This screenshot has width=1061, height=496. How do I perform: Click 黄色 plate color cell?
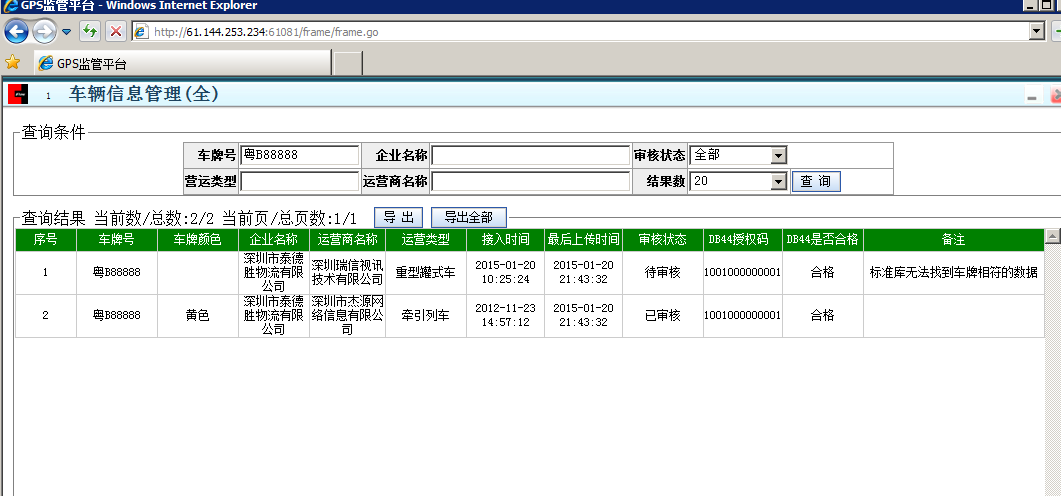click(198, 315)
